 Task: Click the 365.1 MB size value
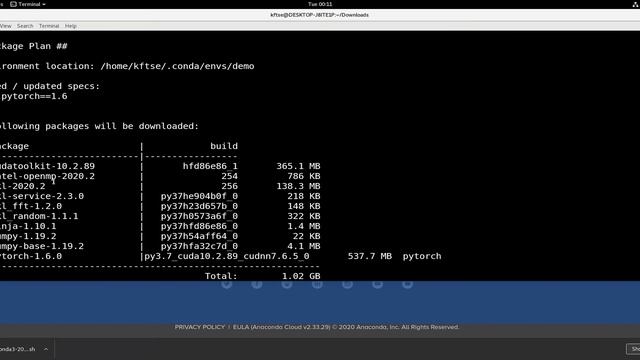click(x=298, y=166)
